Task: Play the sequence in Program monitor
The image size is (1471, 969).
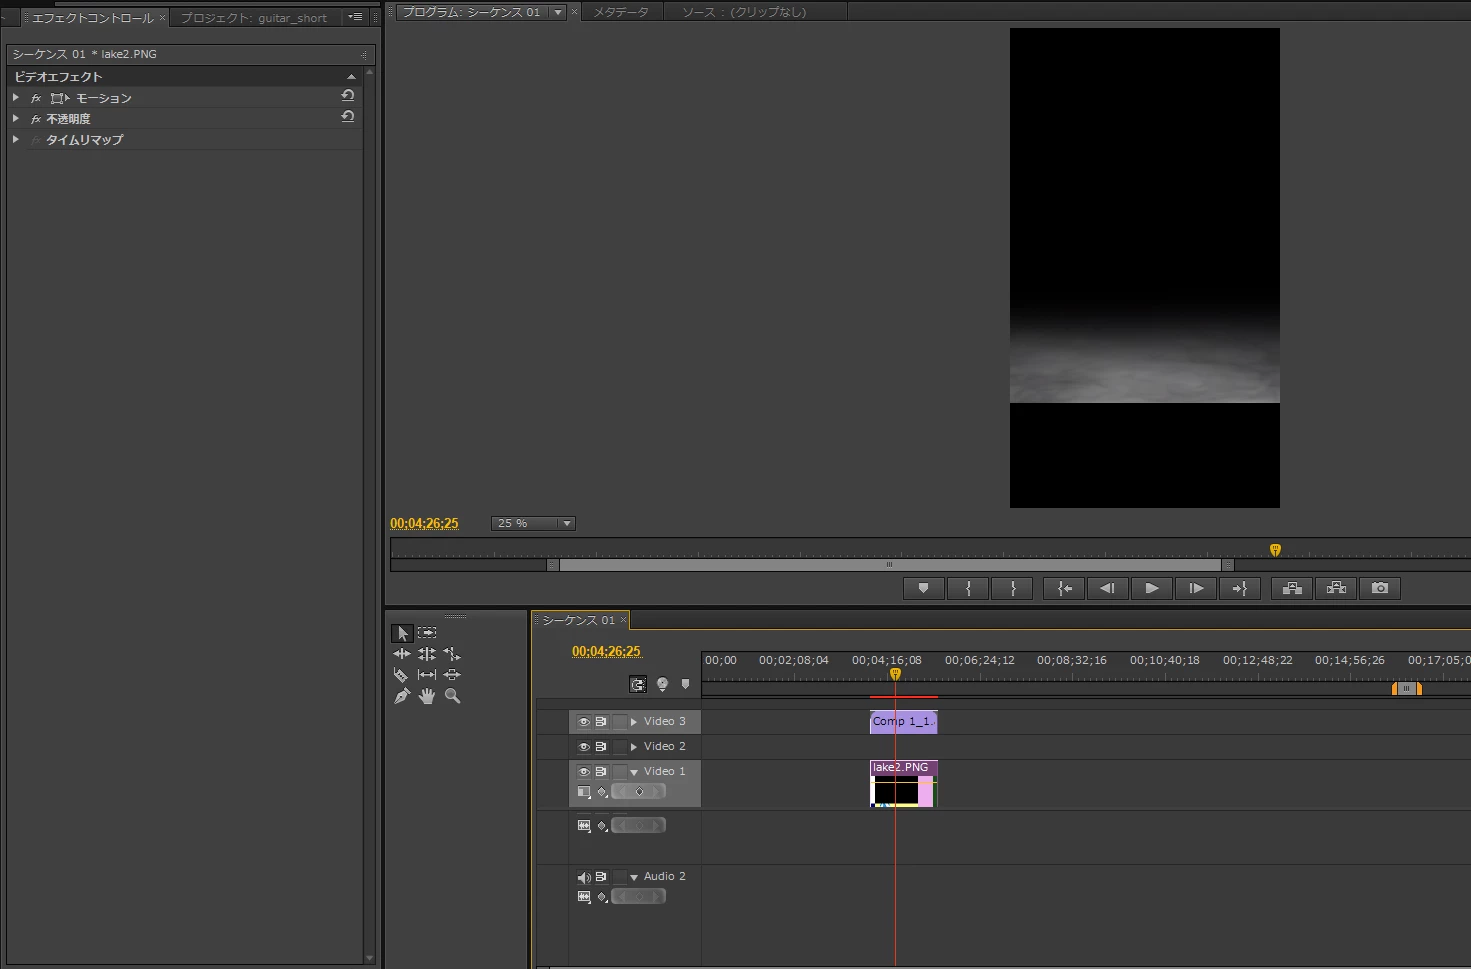Action: point(1151,589)
